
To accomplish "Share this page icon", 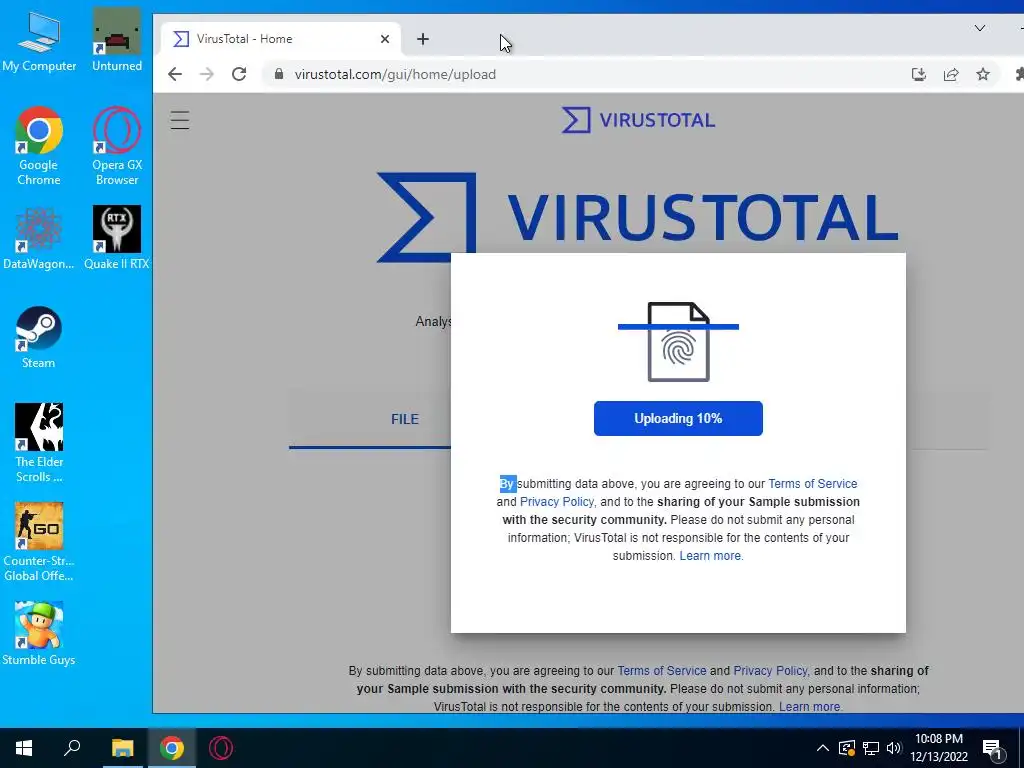I will coord(951,74).
